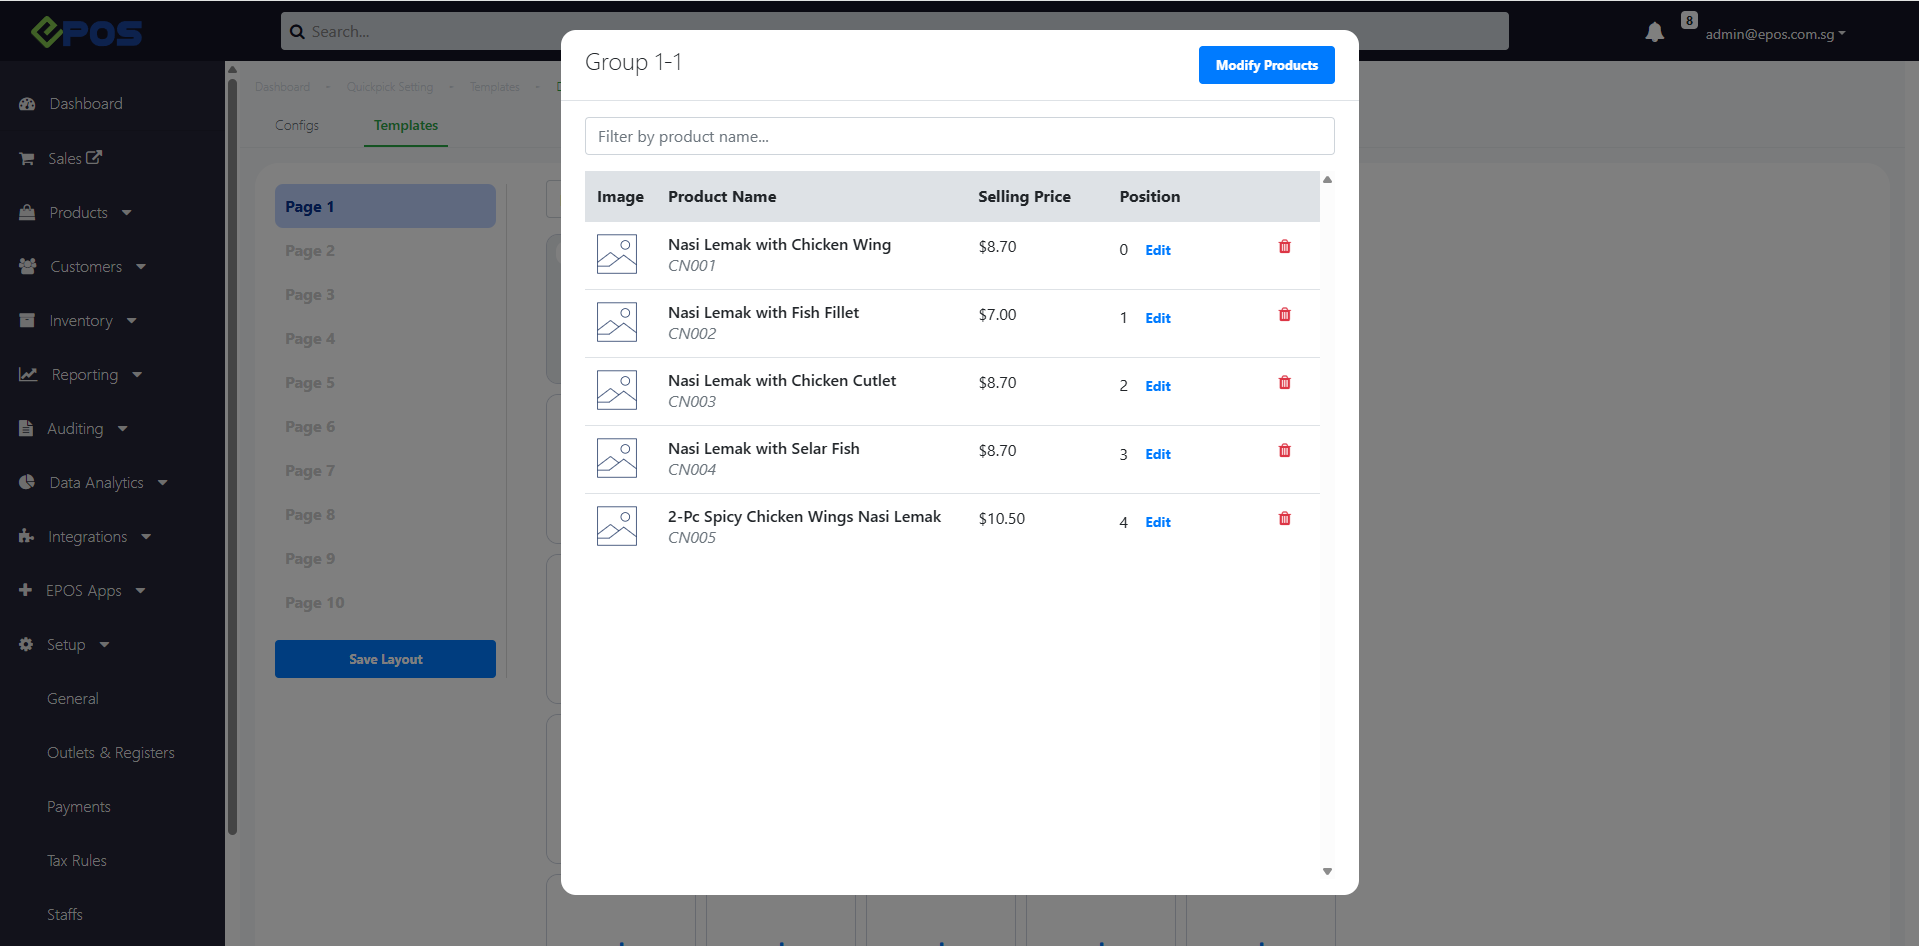This screenshot has height=946, width=1919.
Task: Click the product list scrollbar down arrow
Action: (x=1327, y=872)
